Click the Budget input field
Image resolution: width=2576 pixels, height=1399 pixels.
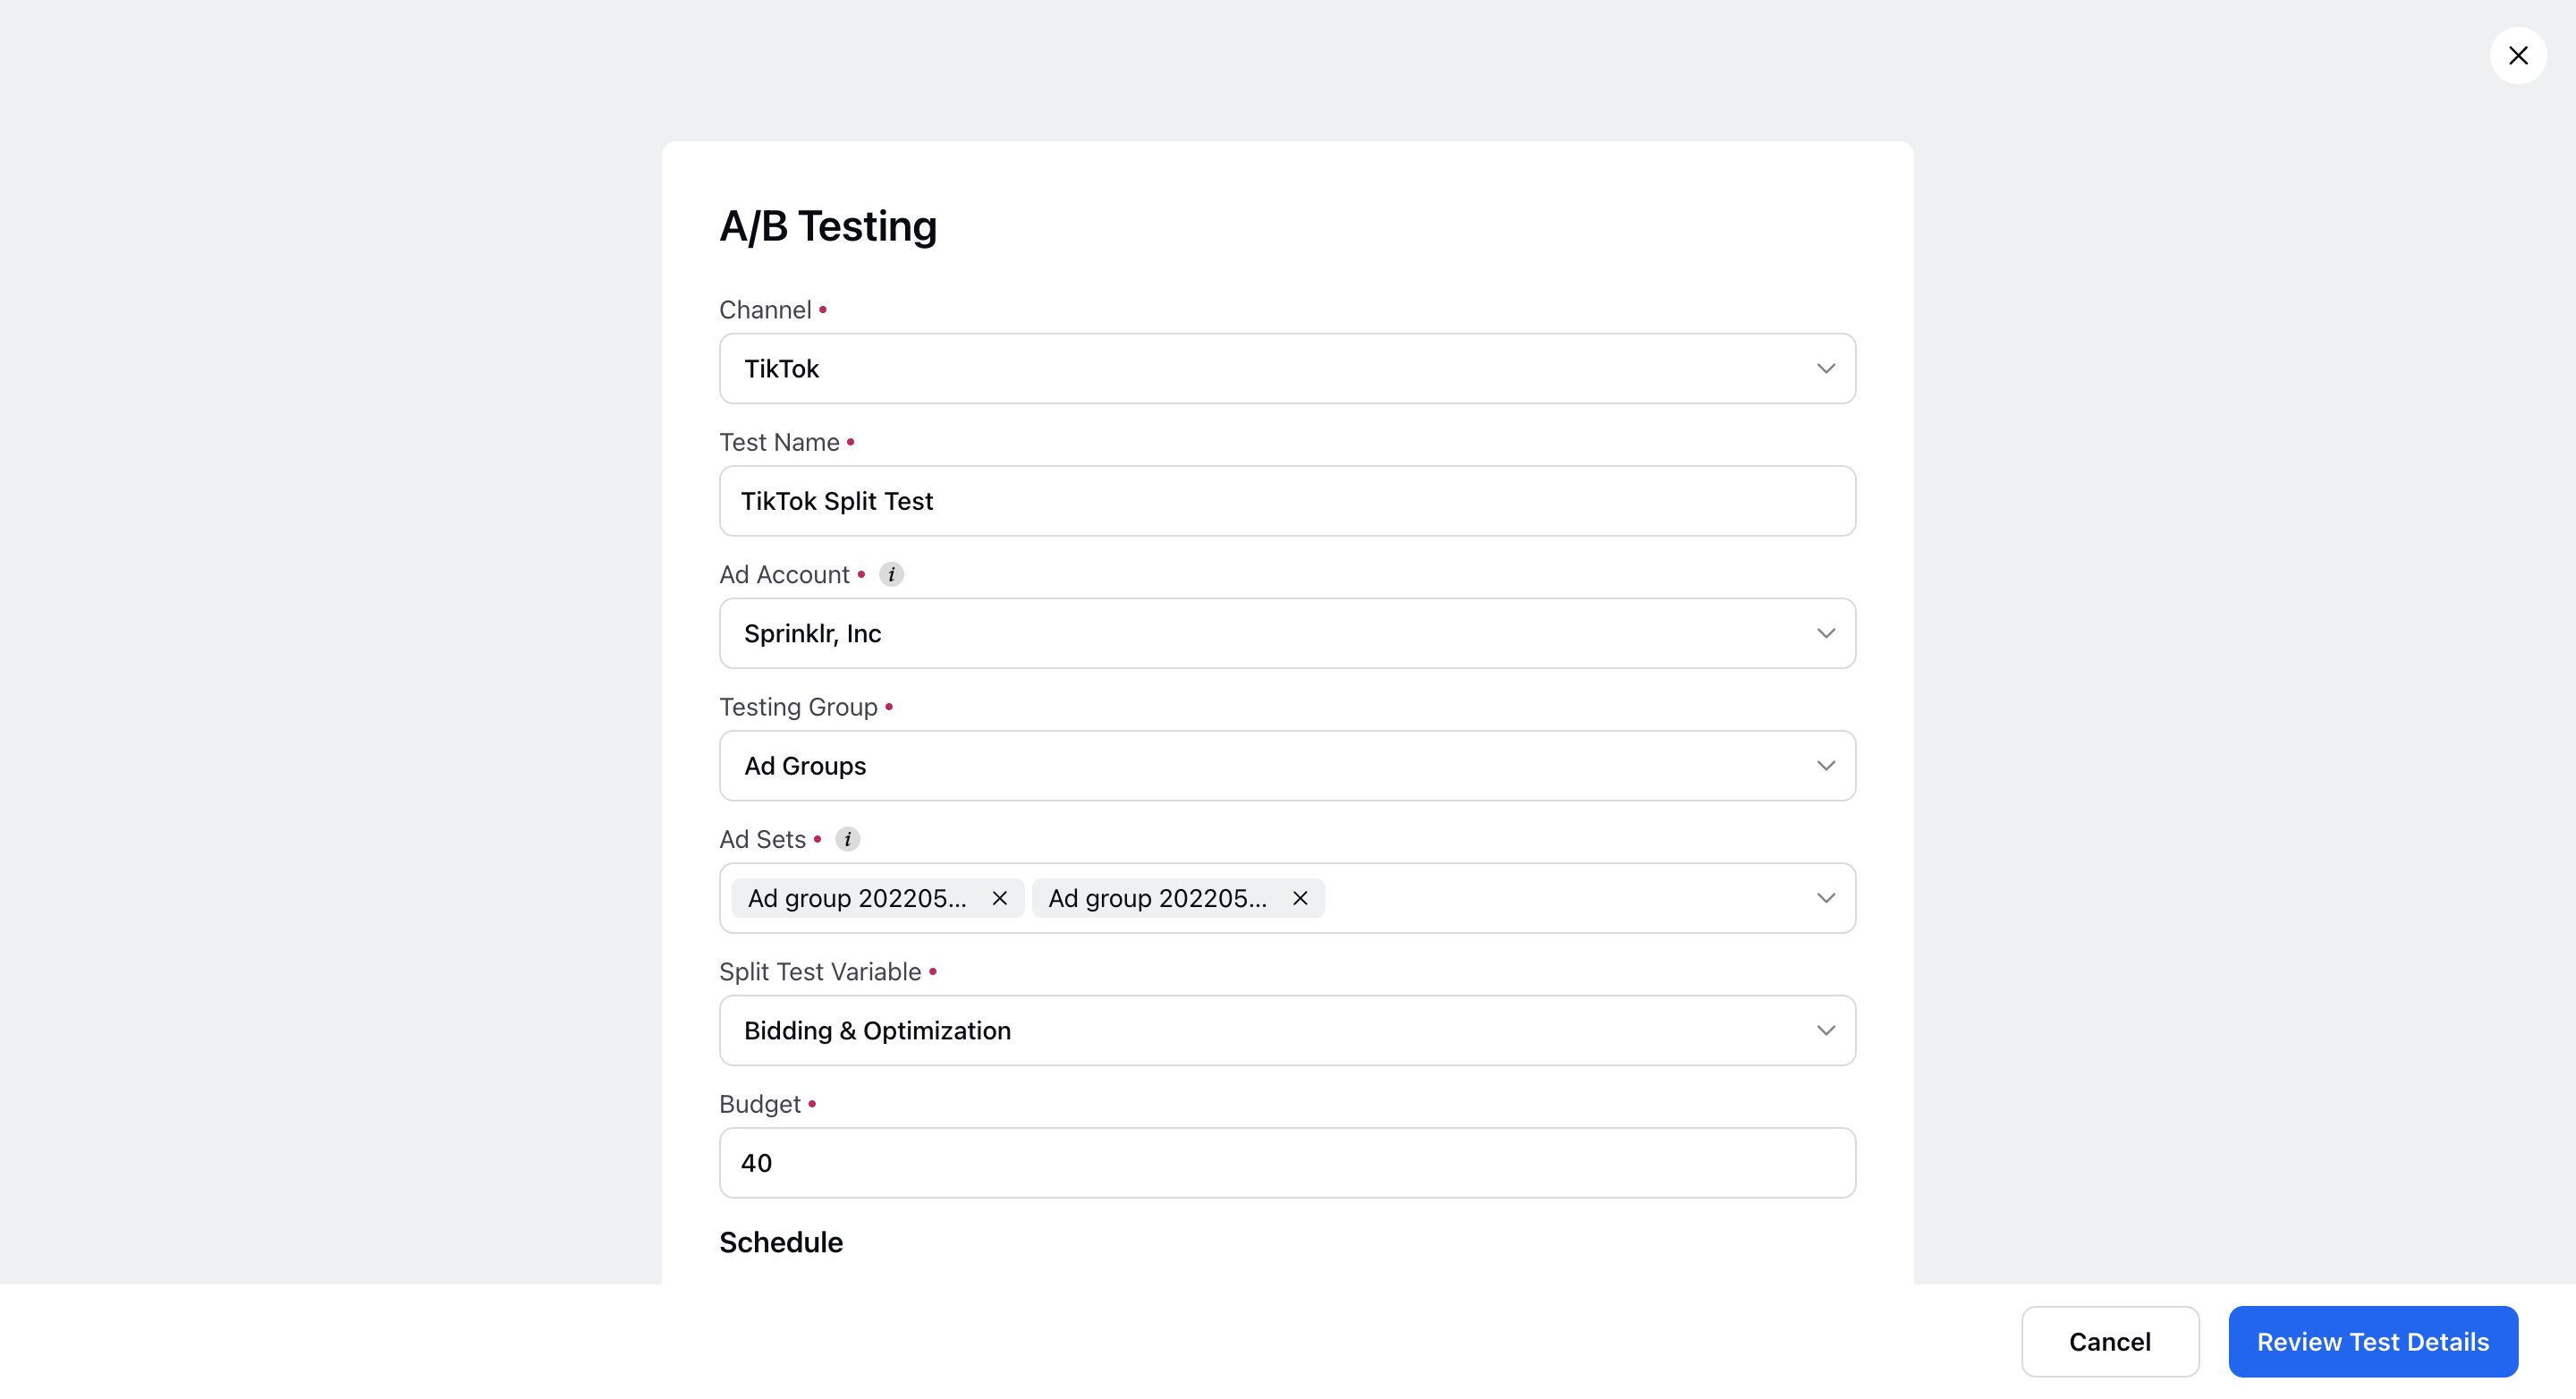coord(1287,1163)
